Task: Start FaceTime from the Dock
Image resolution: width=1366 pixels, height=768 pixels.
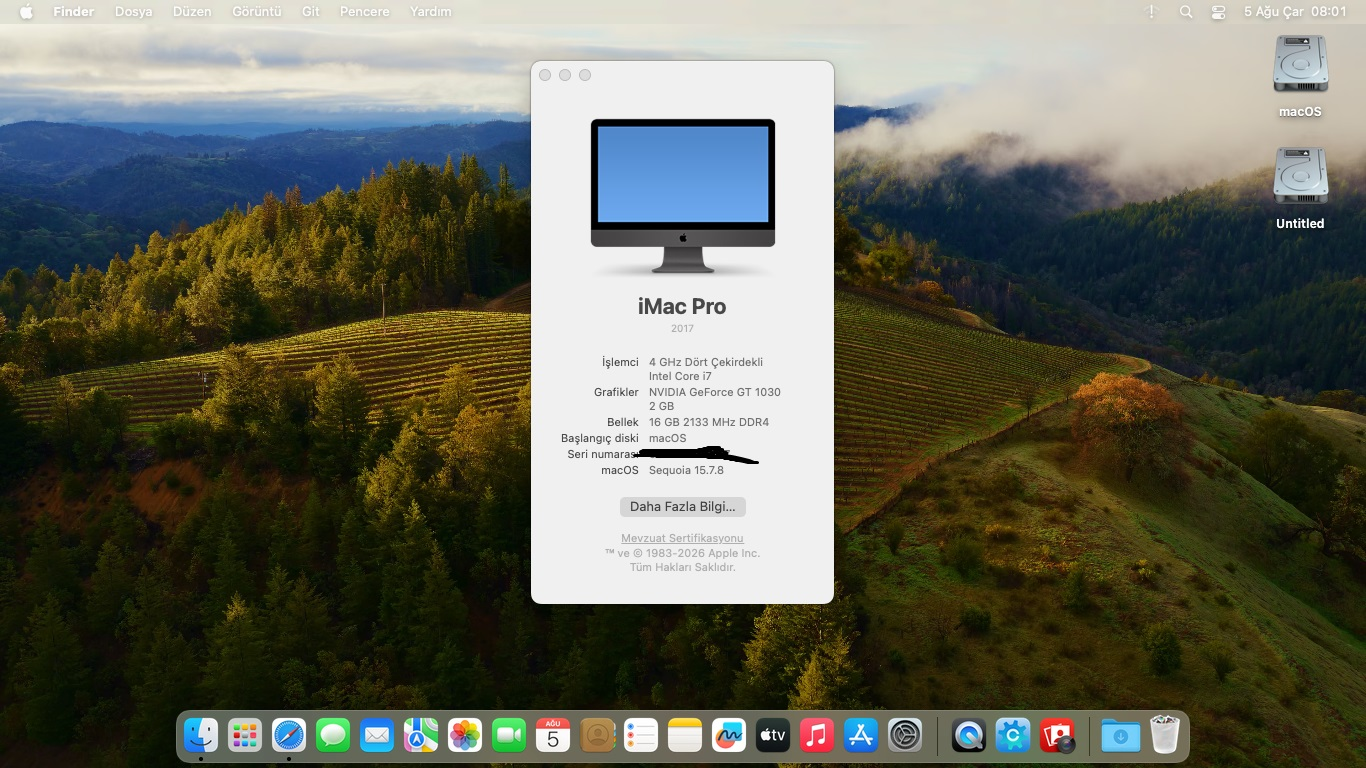Action: [x=509, y=736]
